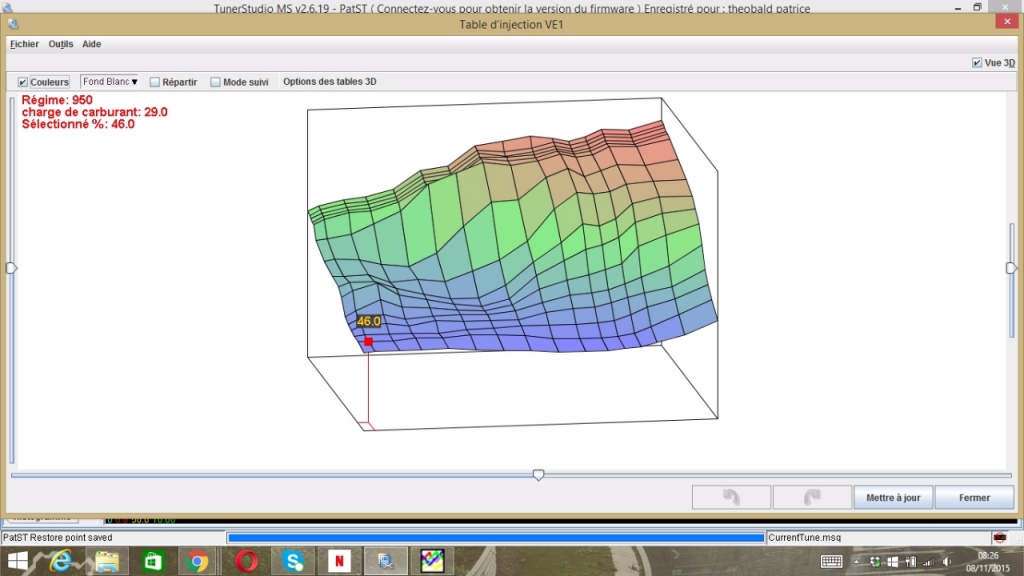1024x576 pixels.
Task: Click the red status icon beside CurrentTune.msq
Action: [x=999, y=537]
